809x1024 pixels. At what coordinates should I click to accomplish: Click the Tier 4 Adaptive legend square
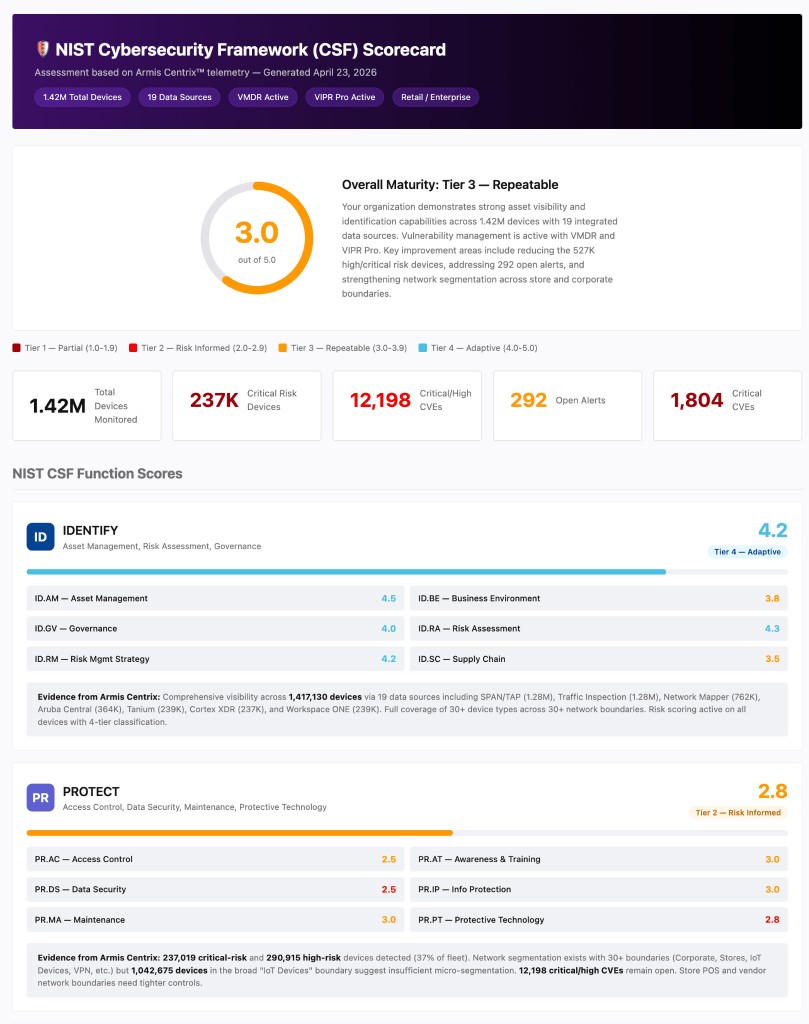[x=422, y=348]
